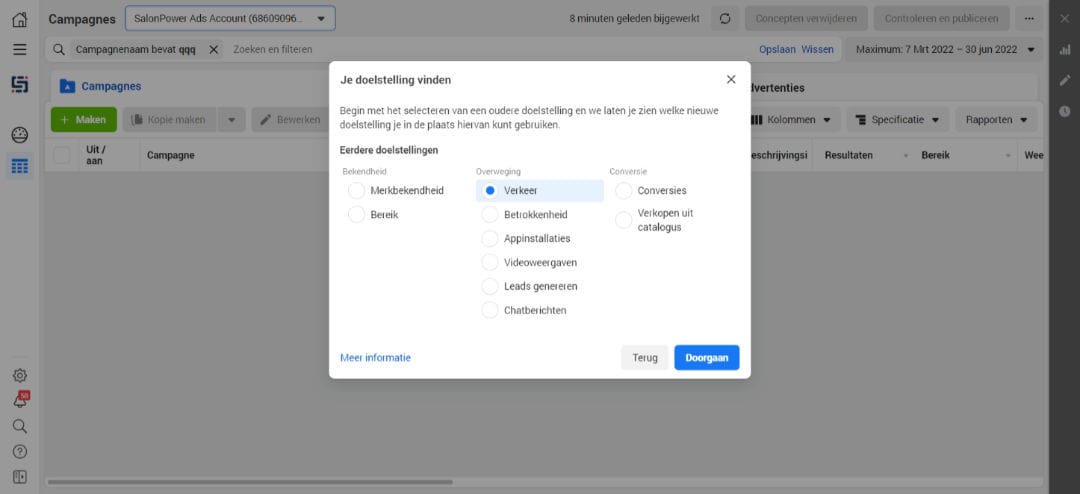Image resolution: width=1080 pixels, height=494 pixels.
Task: Click the horizontal scrollbar at bottom
Action: pos(250,482)
